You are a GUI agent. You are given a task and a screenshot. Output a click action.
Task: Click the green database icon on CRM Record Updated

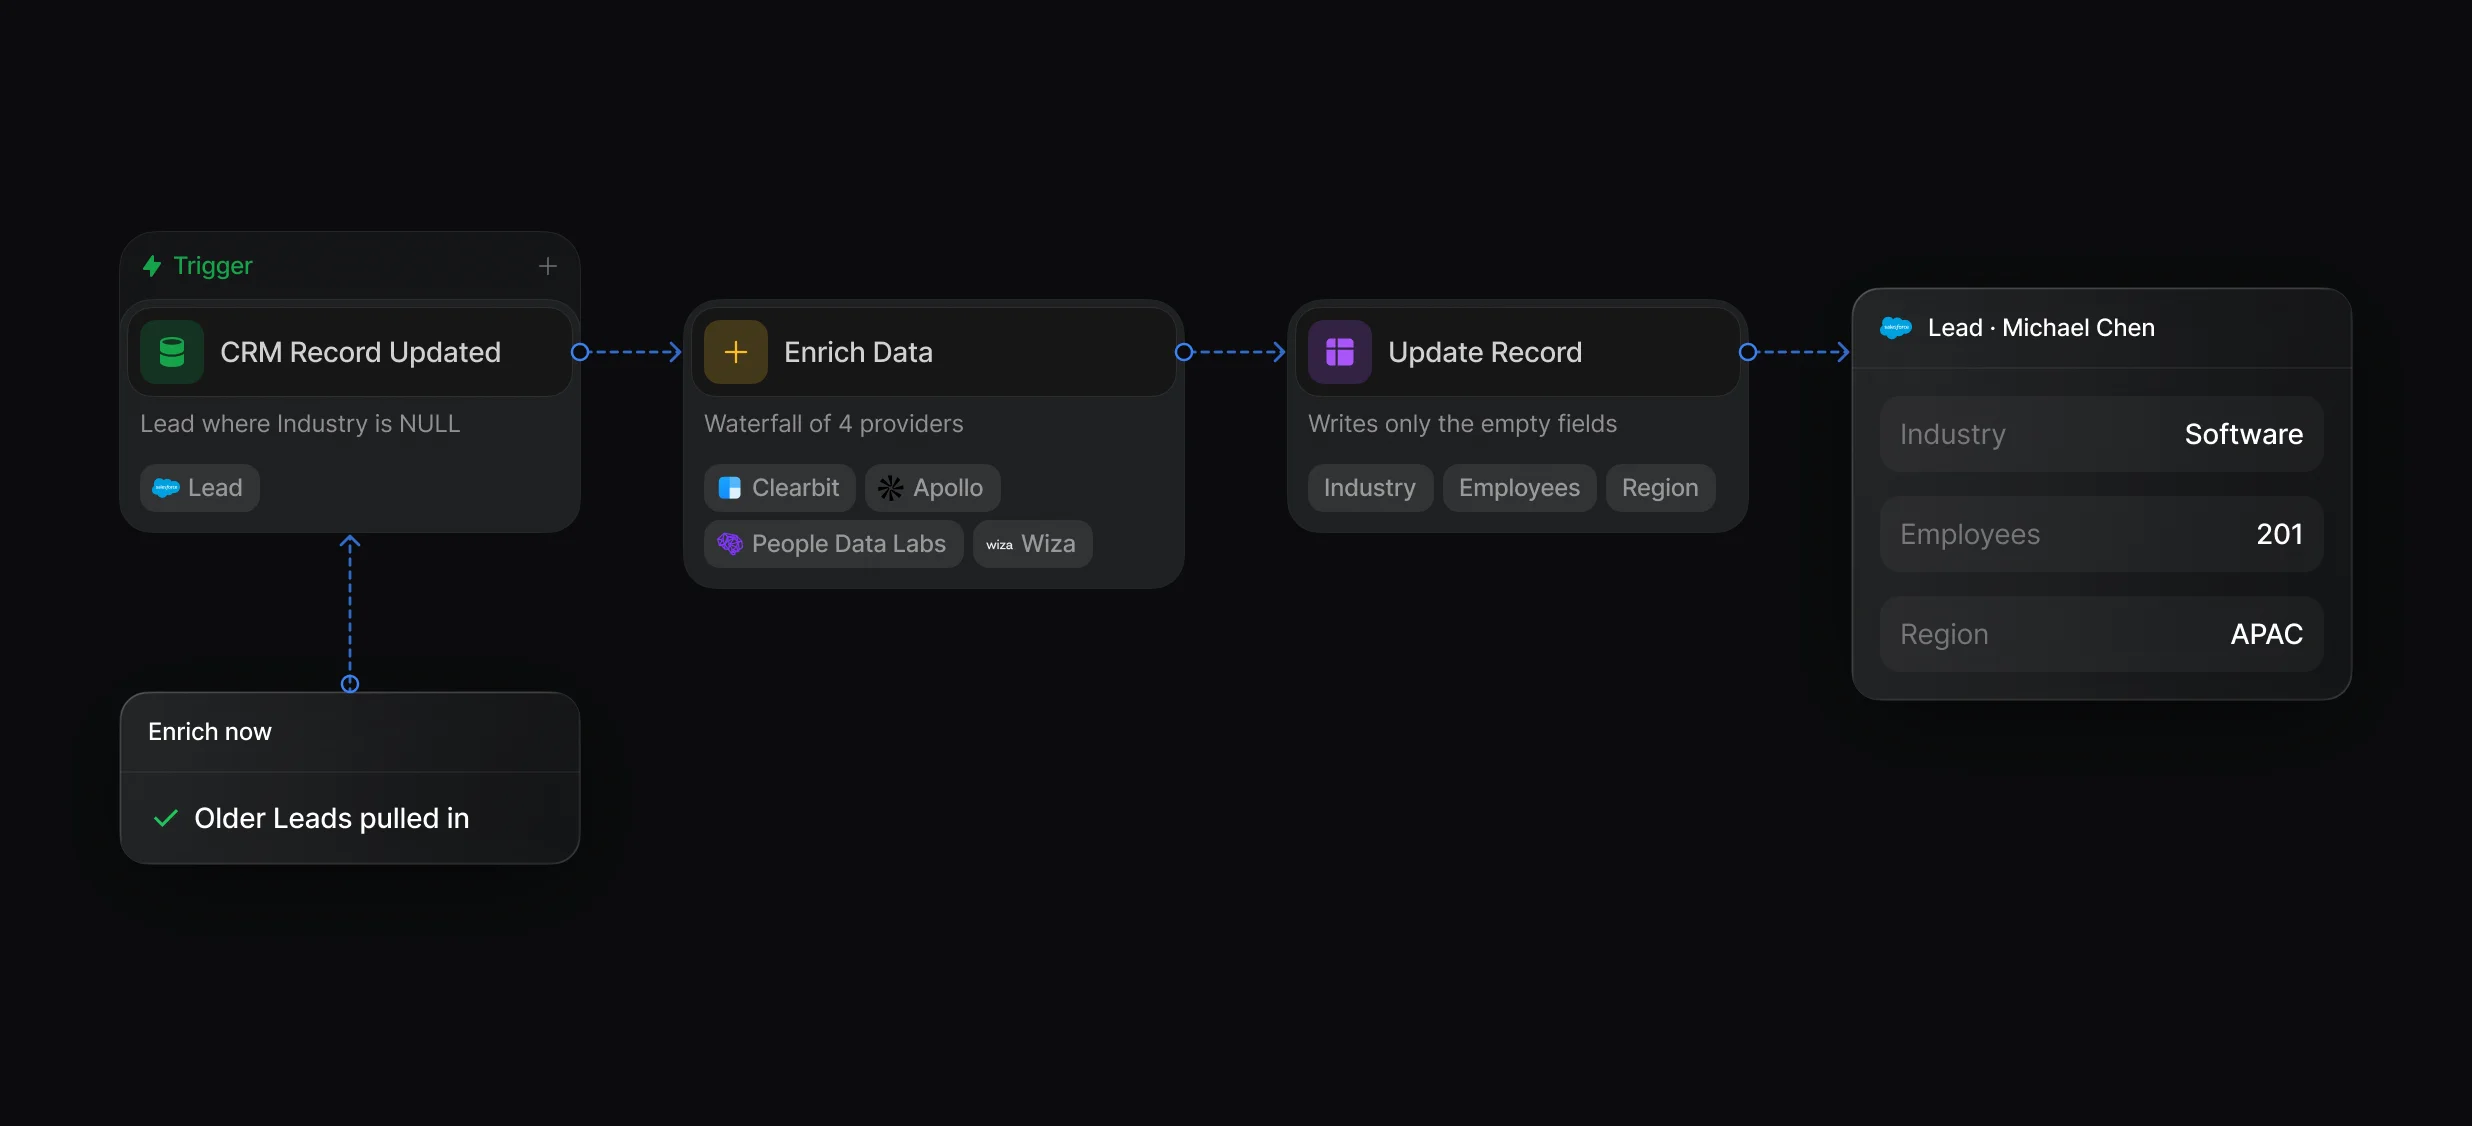(172, 352)
